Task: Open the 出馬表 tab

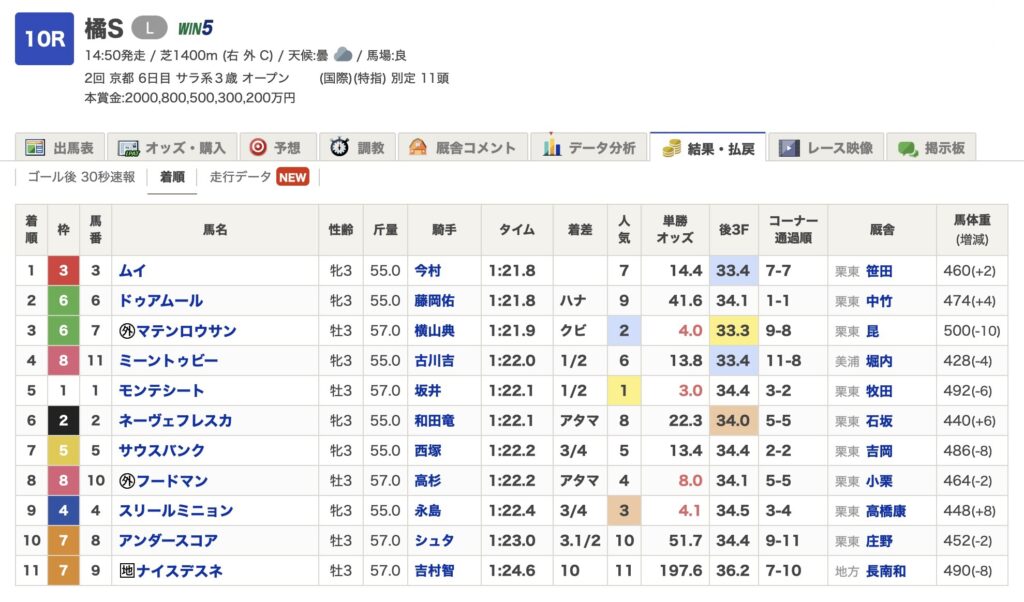Action: (59, 148)
